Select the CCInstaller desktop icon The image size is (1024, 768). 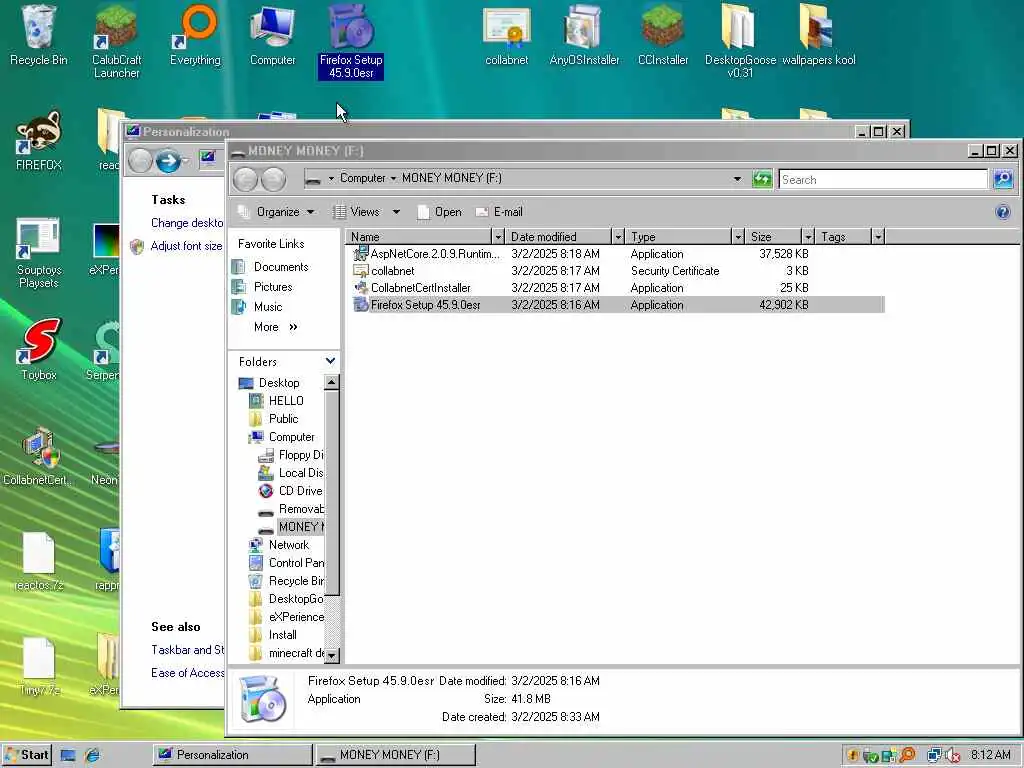pos(663,36)
